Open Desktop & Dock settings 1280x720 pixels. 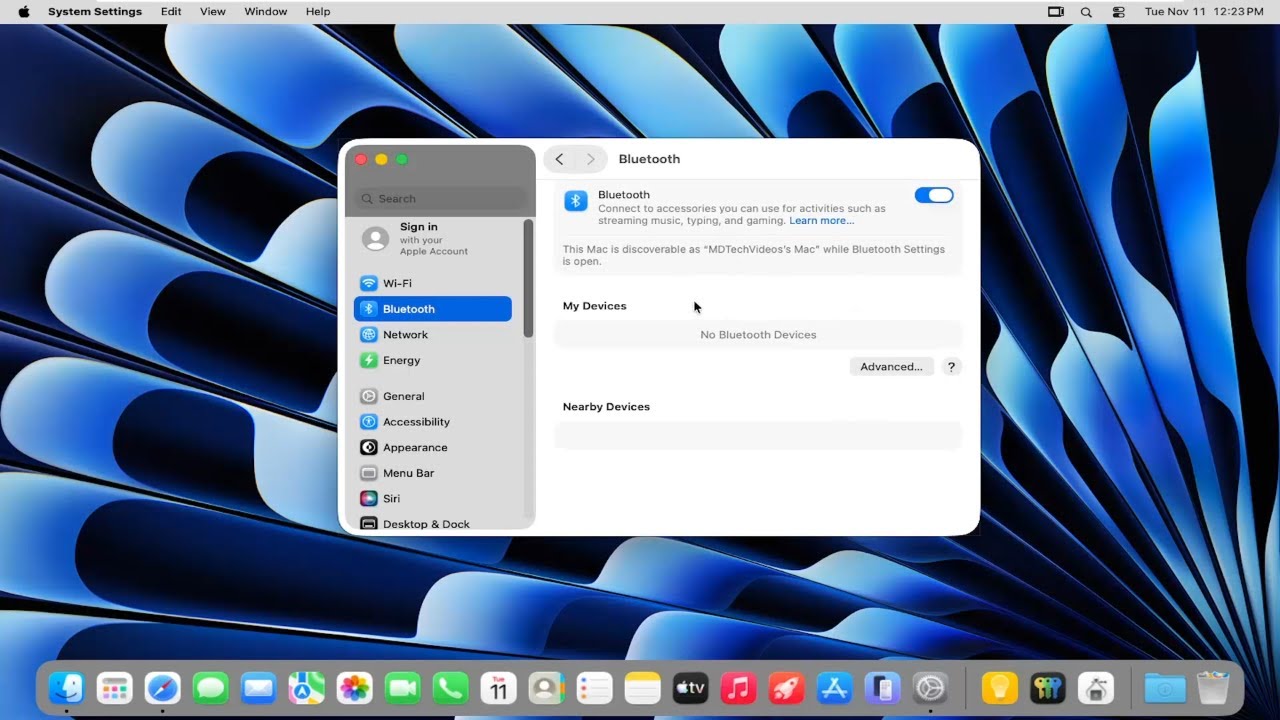(x=432, y=524)
